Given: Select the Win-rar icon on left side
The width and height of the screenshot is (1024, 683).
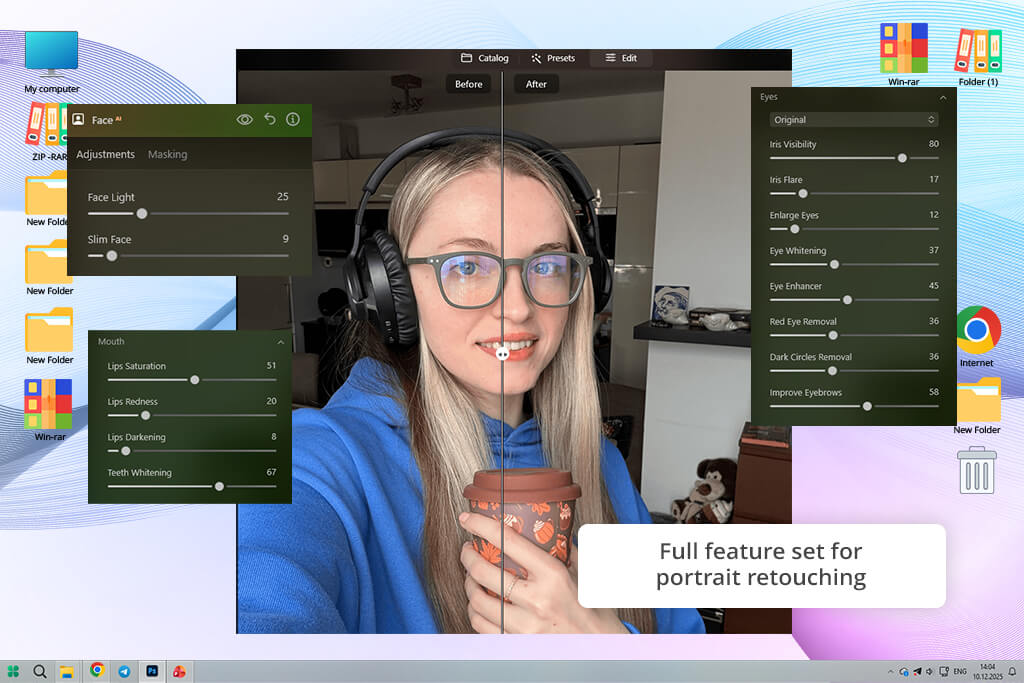Looking at the screenshot, I should [x=49, y=410].
